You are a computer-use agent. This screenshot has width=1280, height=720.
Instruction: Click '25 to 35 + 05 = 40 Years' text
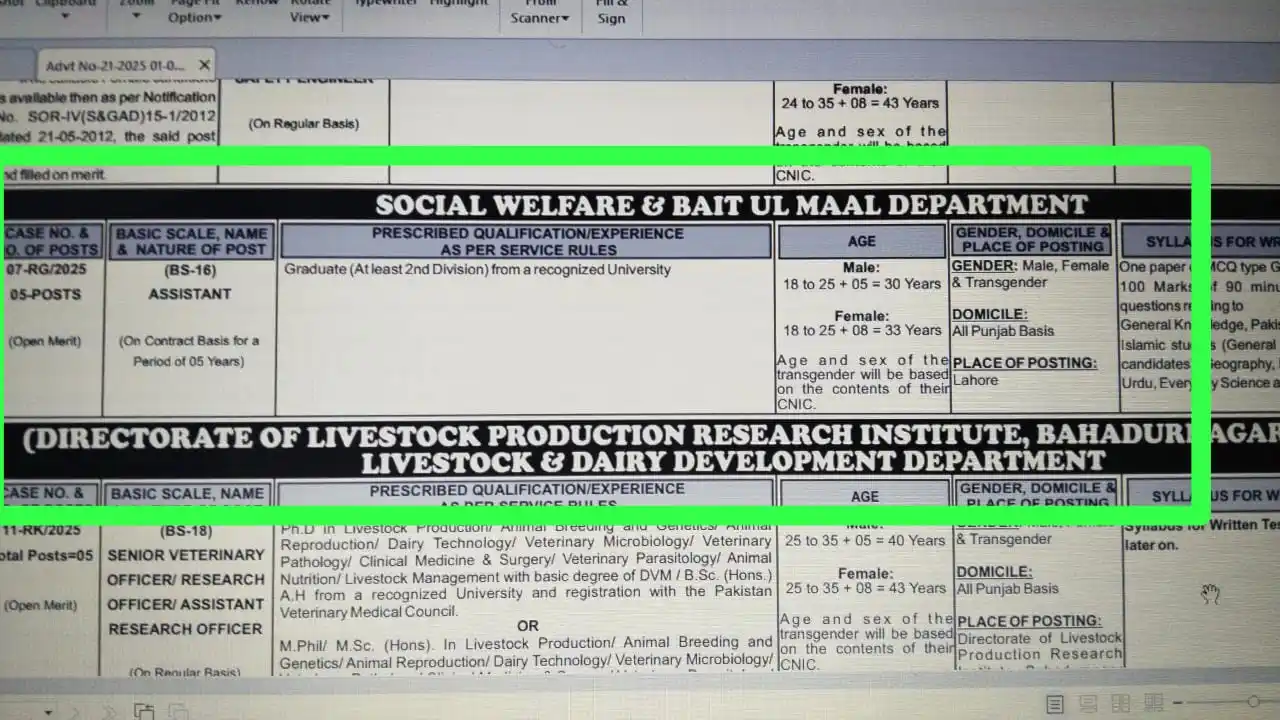(x=865, y=540)
